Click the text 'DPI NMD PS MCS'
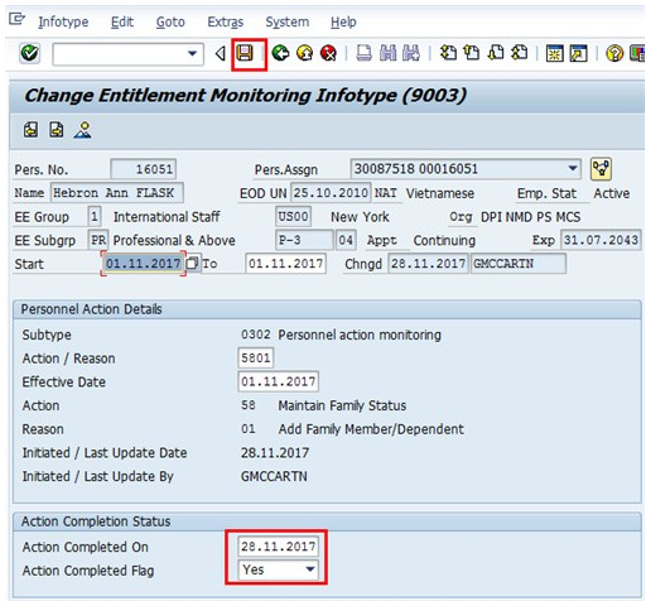The height and width of the screenshot is (603, 645). [x=531, y=217]
